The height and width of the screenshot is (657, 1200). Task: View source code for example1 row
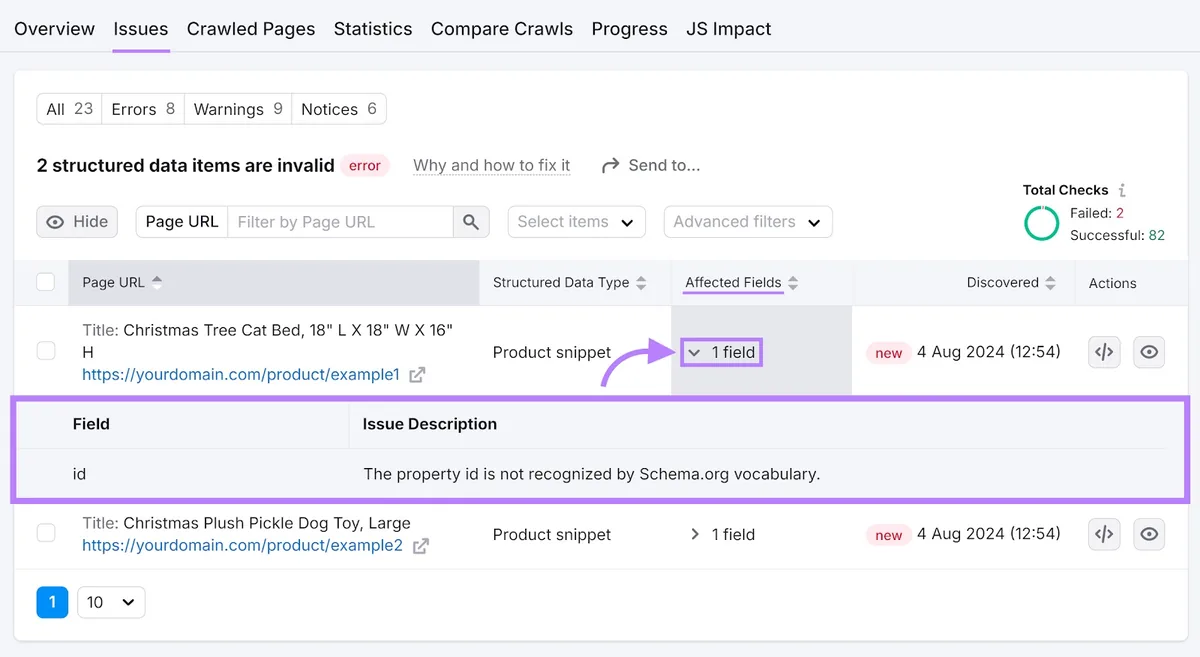[x=1104, y=352]
